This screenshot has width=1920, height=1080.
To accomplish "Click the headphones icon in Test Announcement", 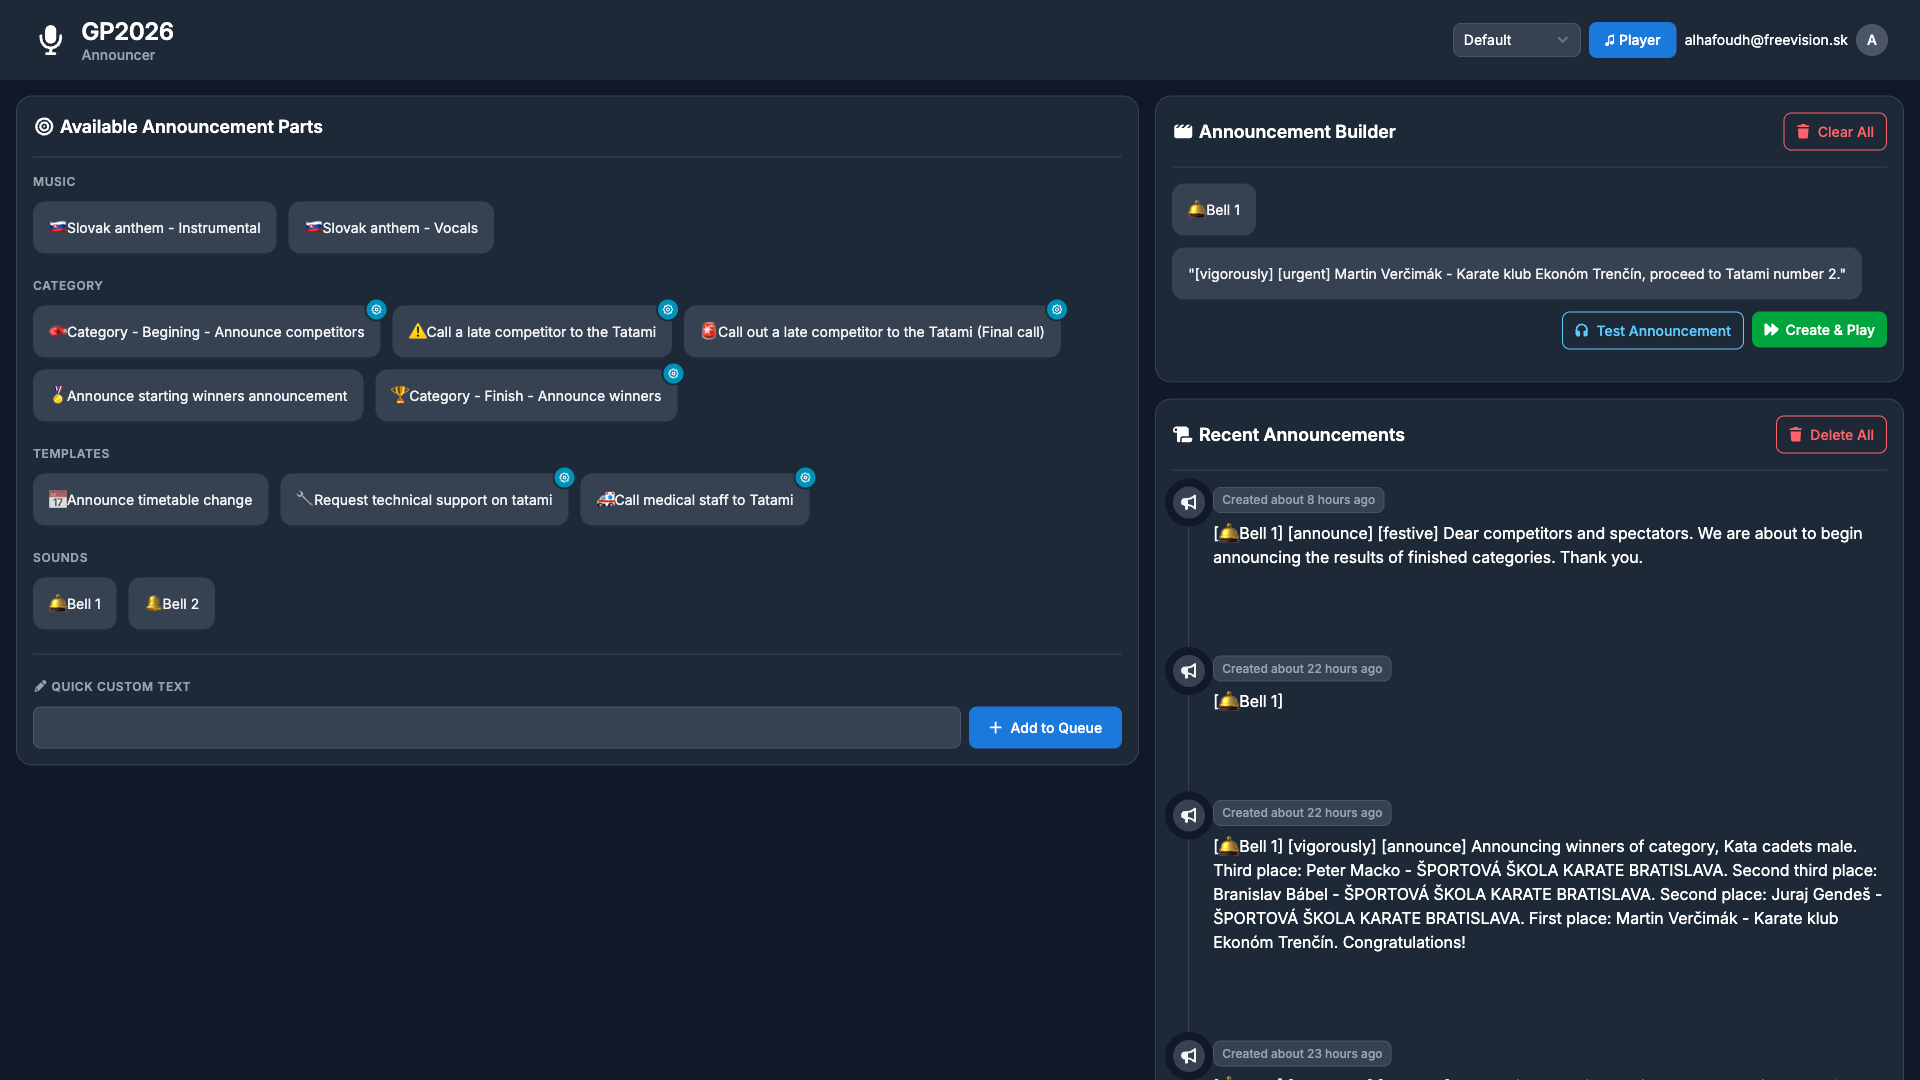I will 1583,330.
